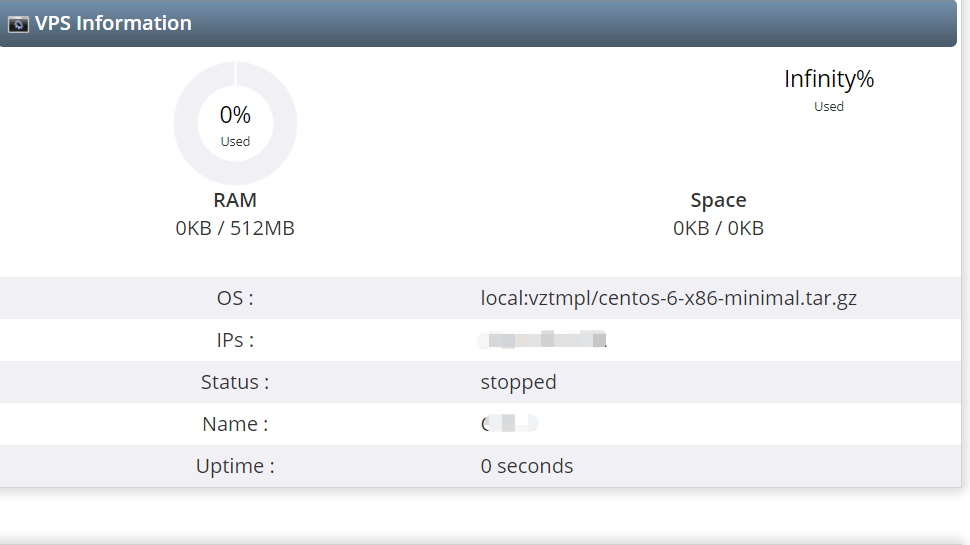Viewport: 970px width, 545px height.
Task: Click the Name row label
Action: pos(235,424)
